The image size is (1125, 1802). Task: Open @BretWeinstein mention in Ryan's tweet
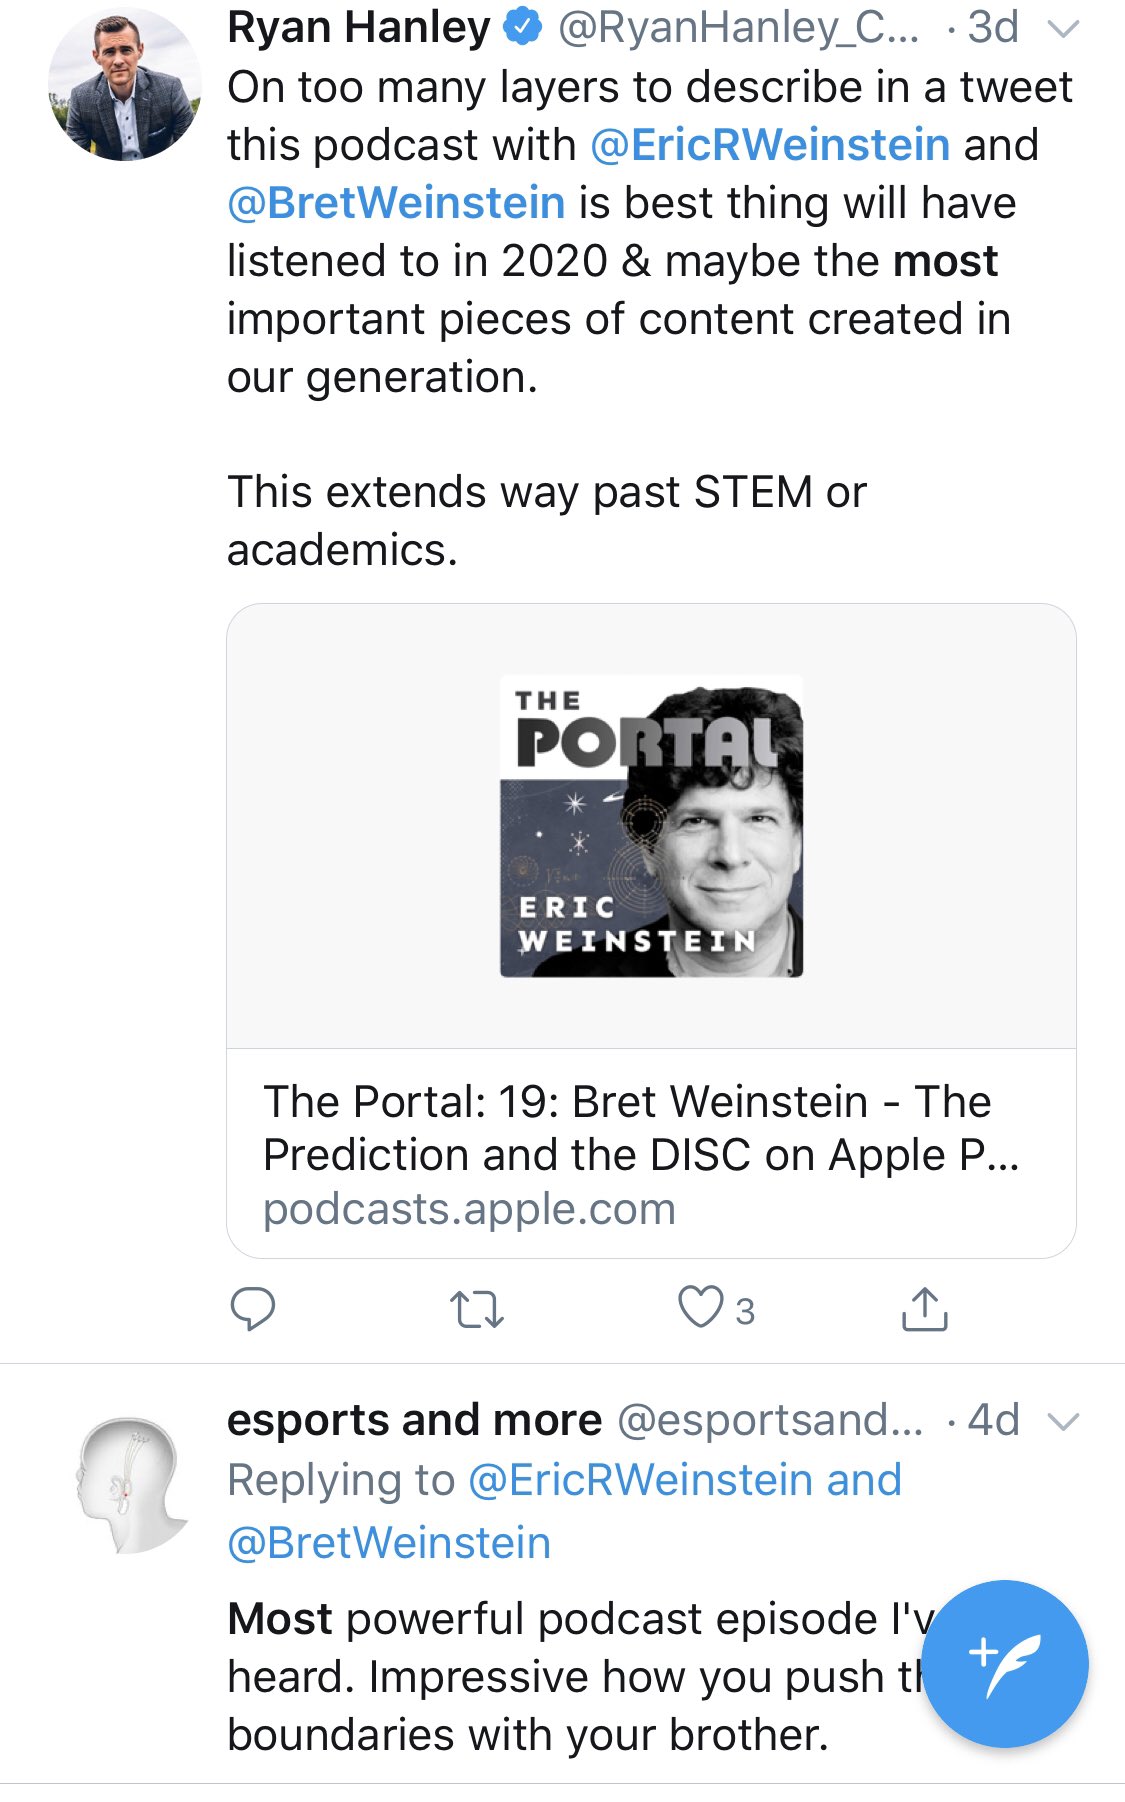point(396,203)
